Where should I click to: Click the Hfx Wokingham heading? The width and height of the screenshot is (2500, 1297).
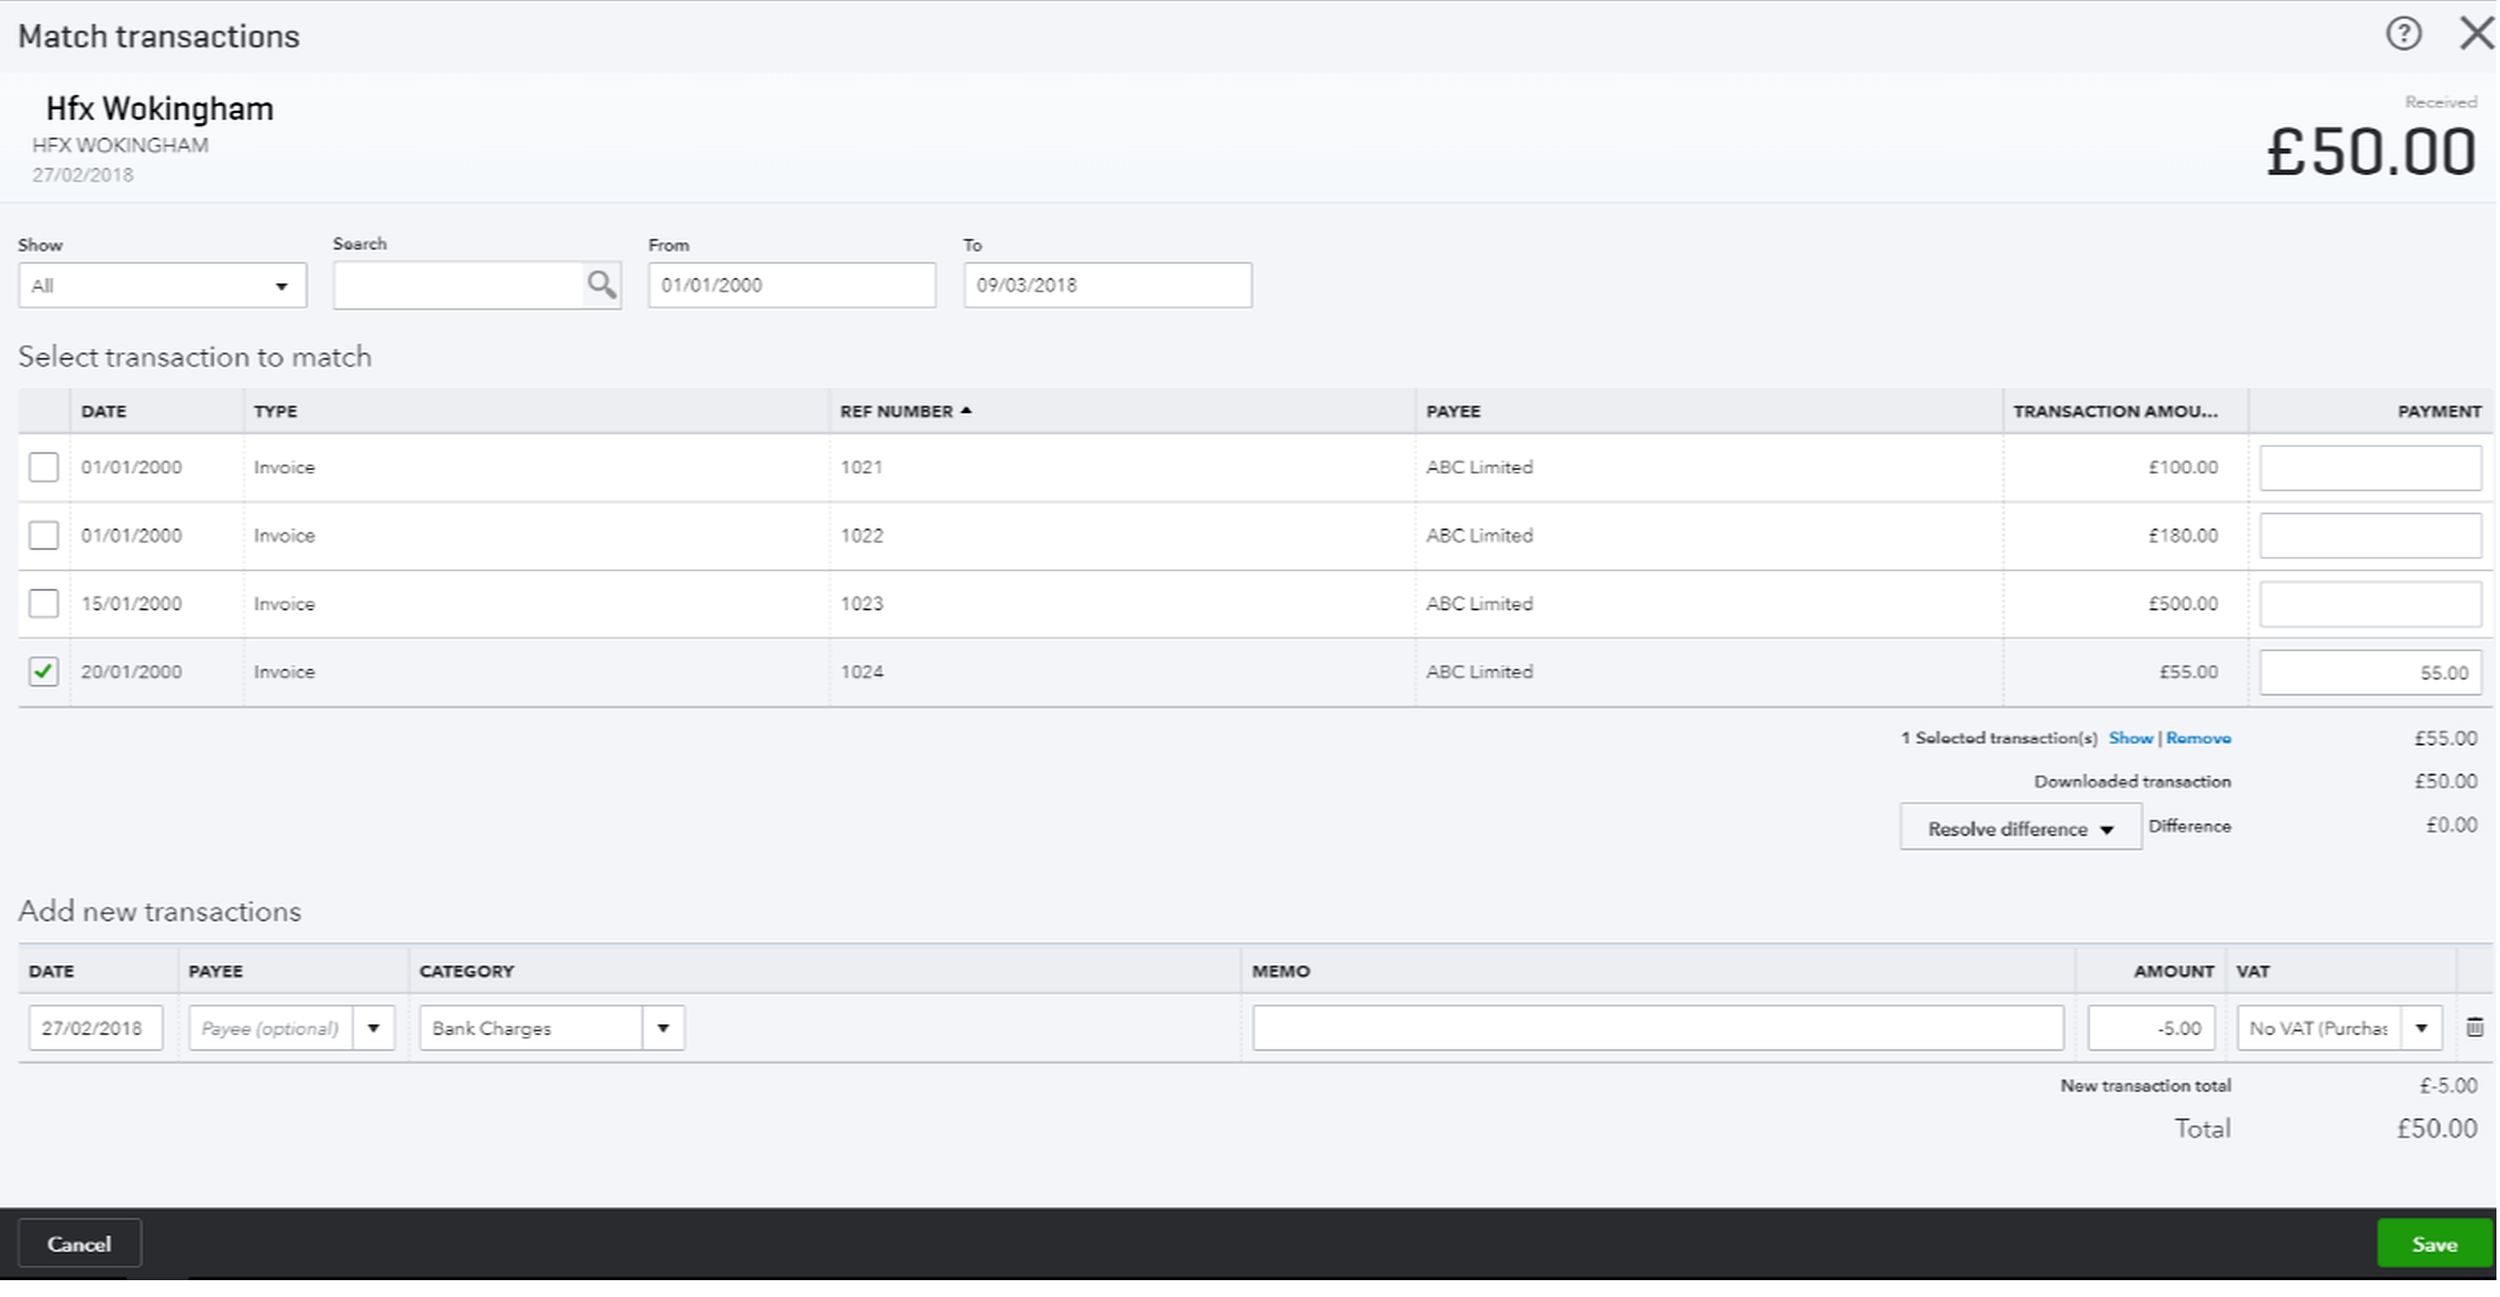click(160, 108)
